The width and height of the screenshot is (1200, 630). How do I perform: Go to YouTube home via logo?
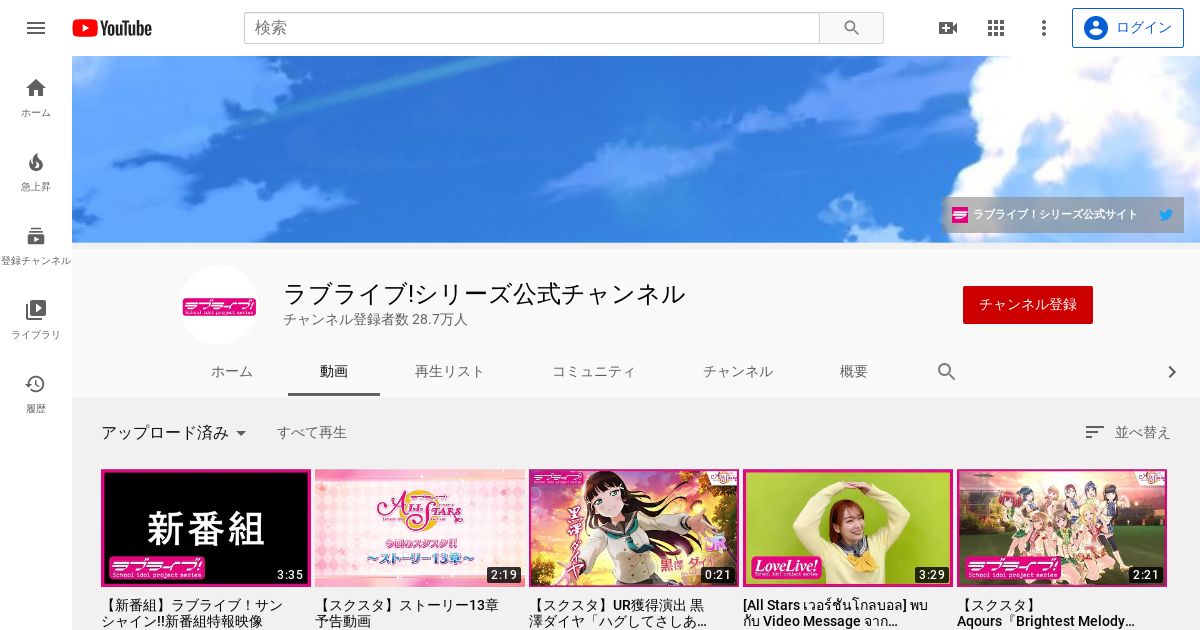112,28
